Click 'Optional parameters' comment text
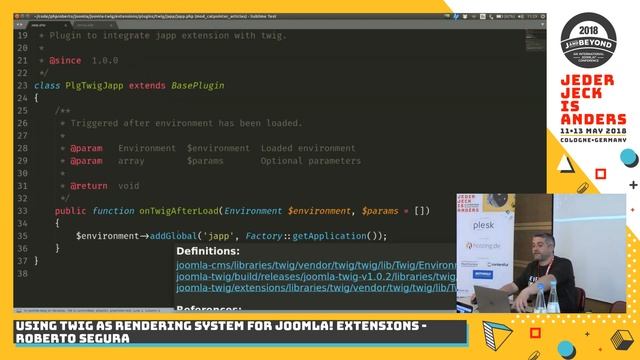Image resolution: width=640 pixels, height=360 pixels. [311, 161]
